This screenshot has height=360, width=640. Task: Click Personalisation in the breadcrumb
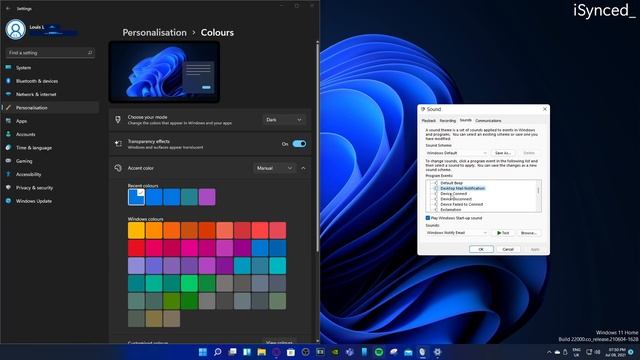[x=154, y=33]
